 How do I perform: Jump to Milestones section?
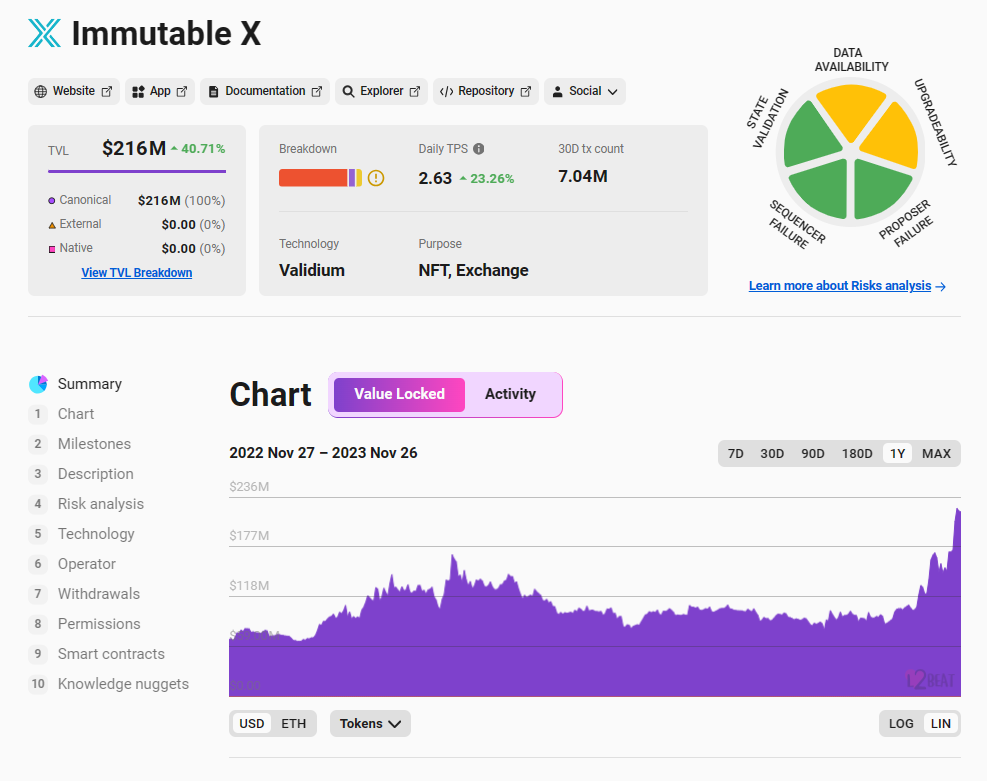[x=80, y=444]
